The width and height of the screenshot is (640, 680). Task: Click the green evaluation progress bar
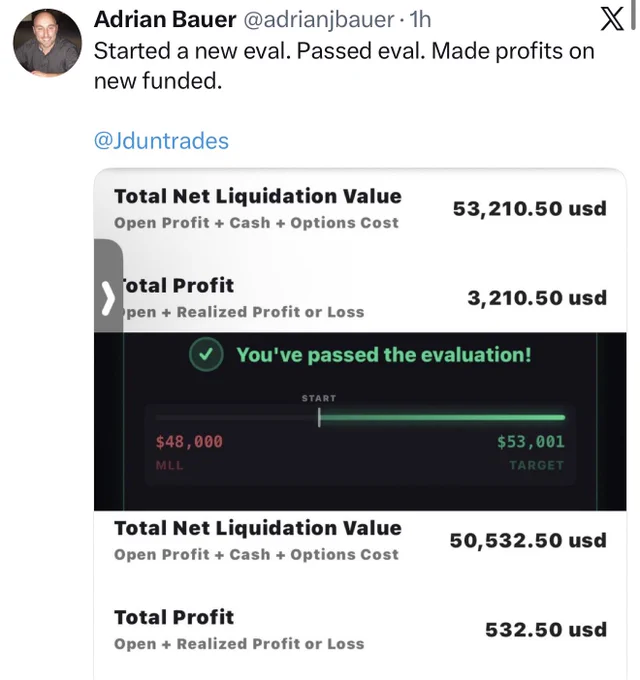442,417
